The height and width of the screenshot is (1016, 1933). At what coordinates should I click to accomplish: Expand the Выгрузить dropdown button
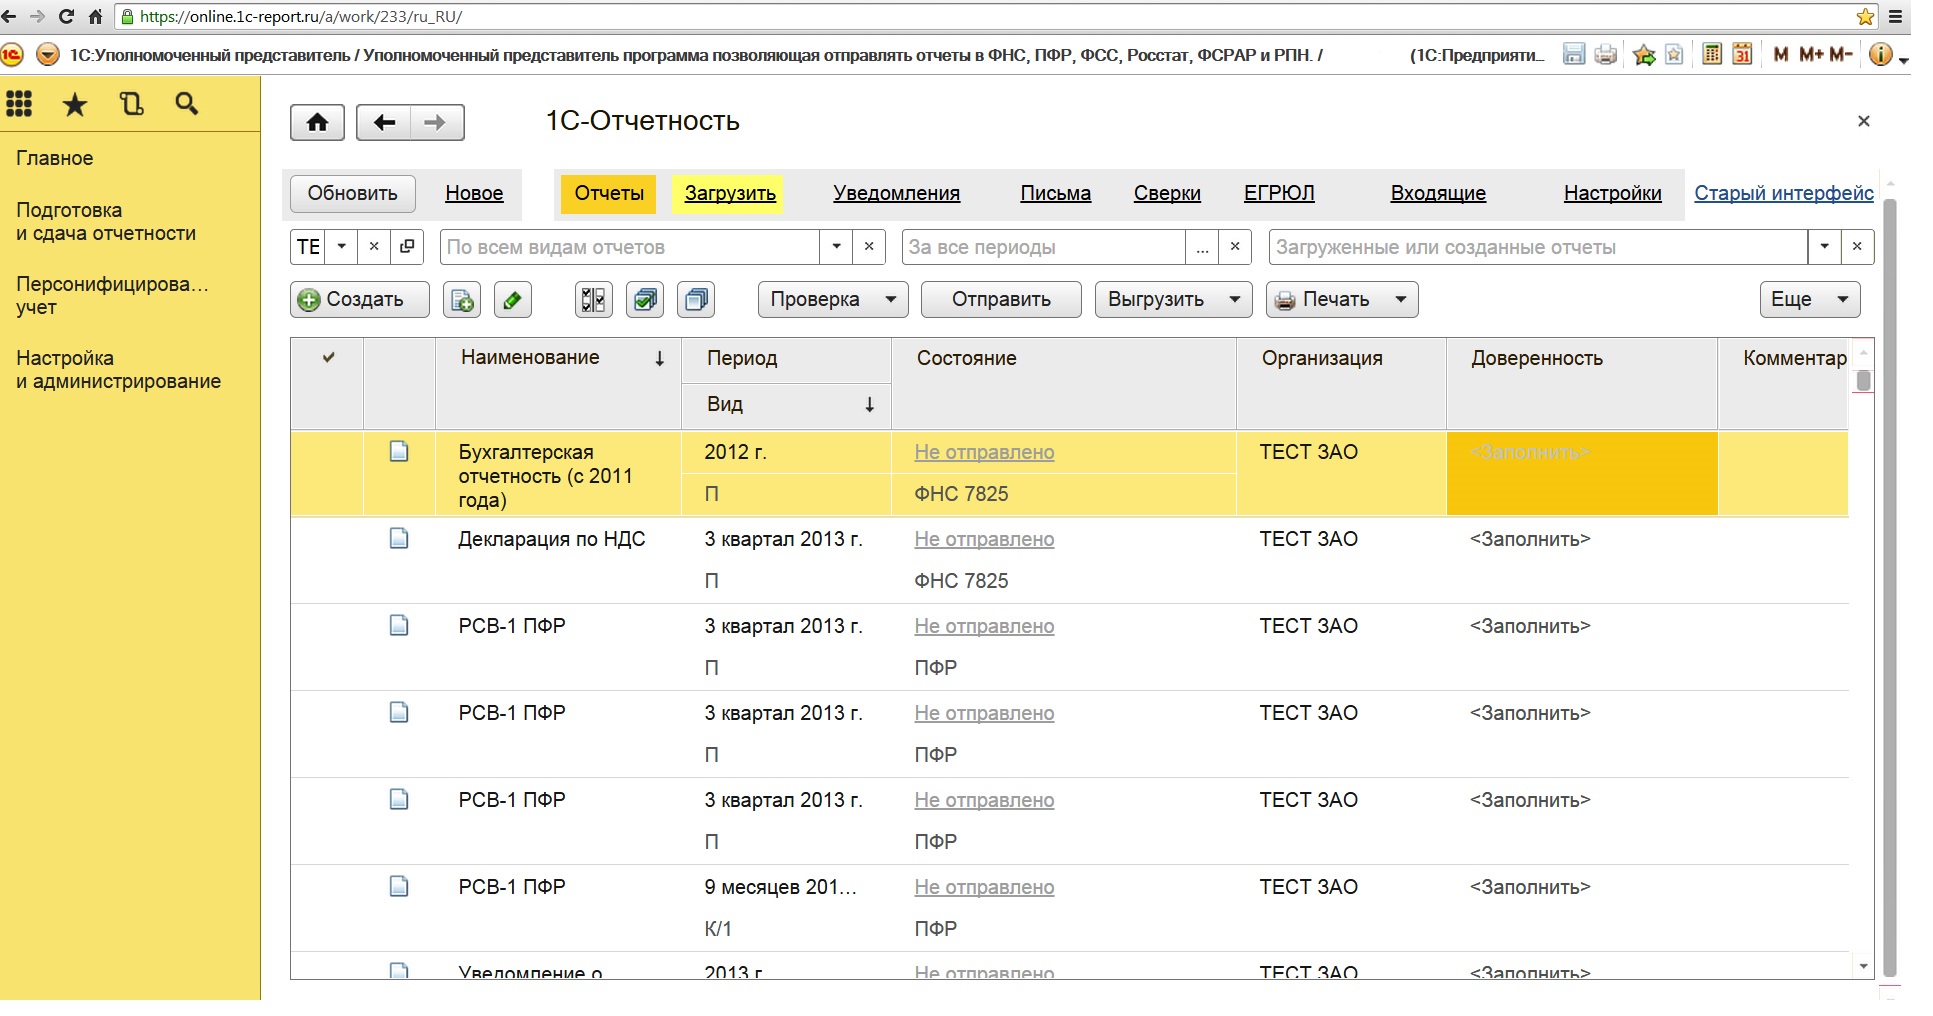(x=1235, y=299)
